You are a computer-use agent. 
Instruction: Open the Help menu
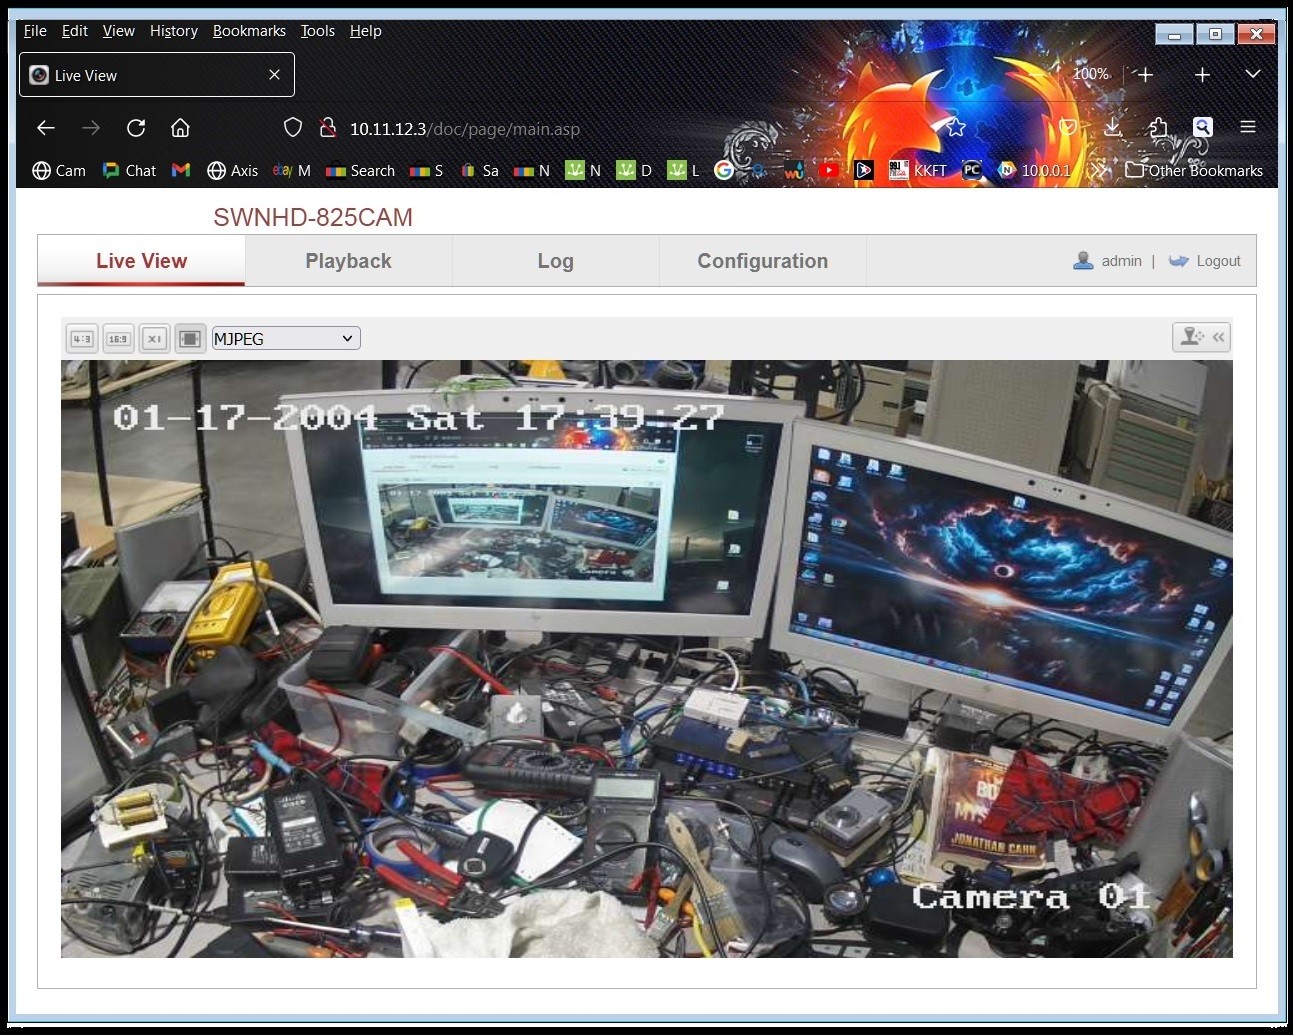tap(366, 31)
